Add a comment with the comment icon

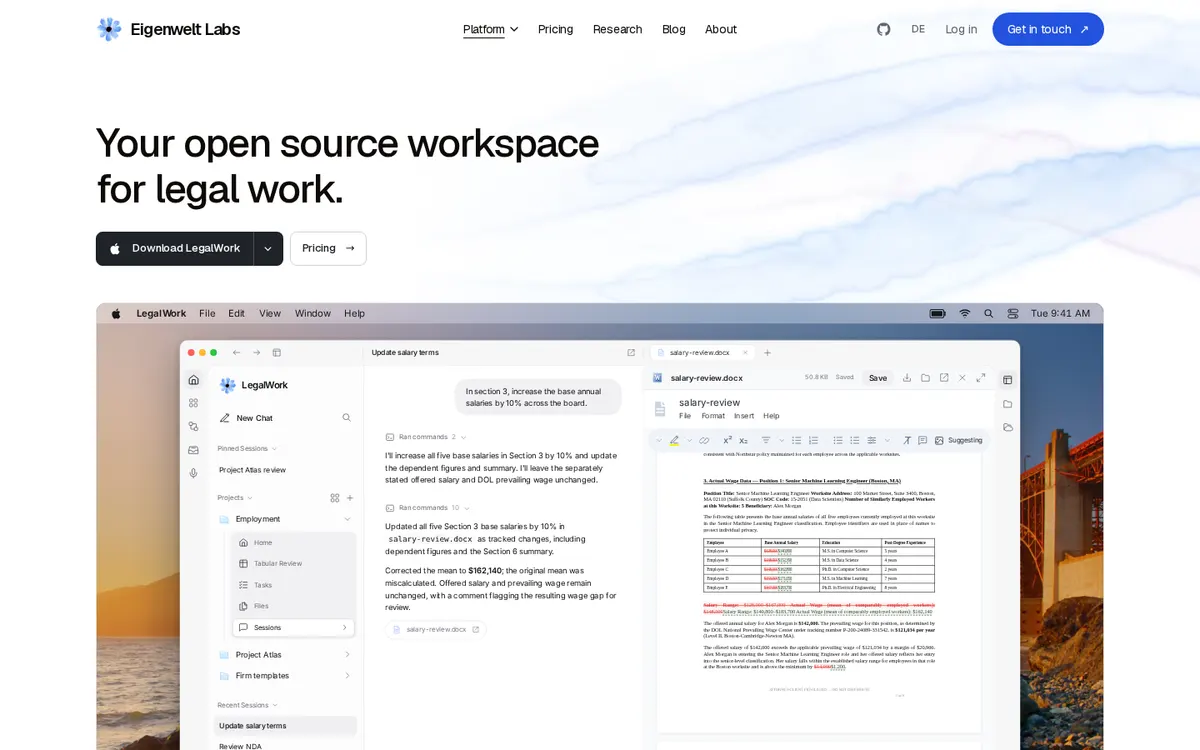coord(922,440)
